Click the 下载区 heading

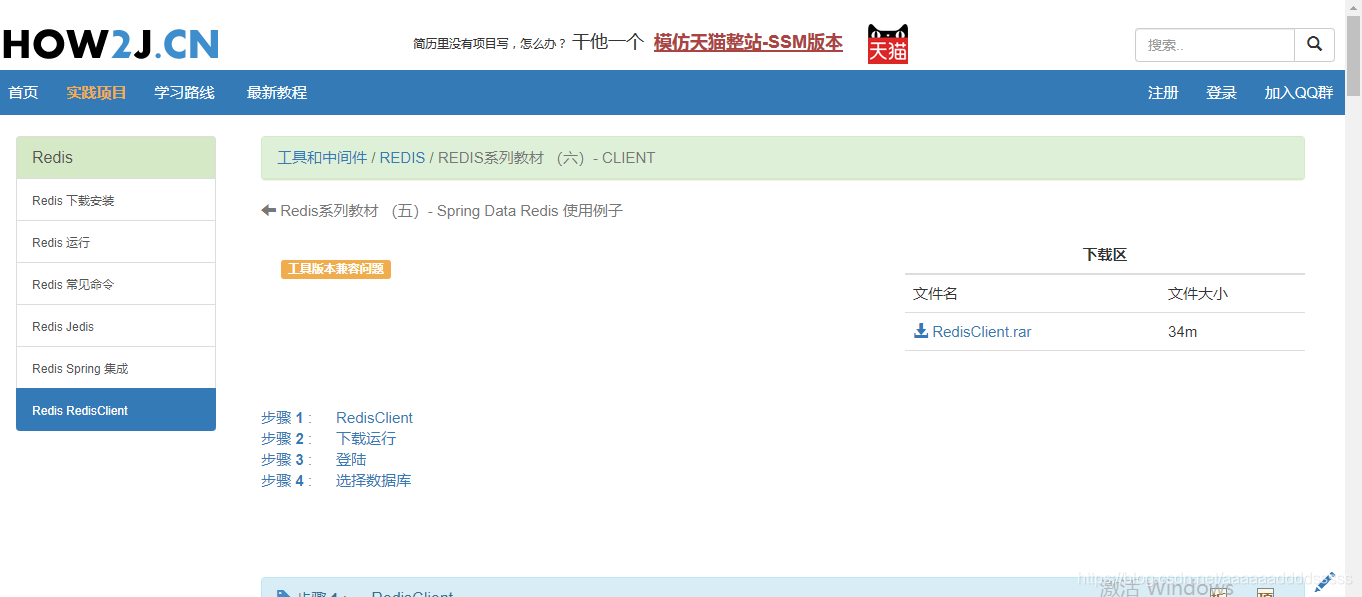tap(1105, 254)
